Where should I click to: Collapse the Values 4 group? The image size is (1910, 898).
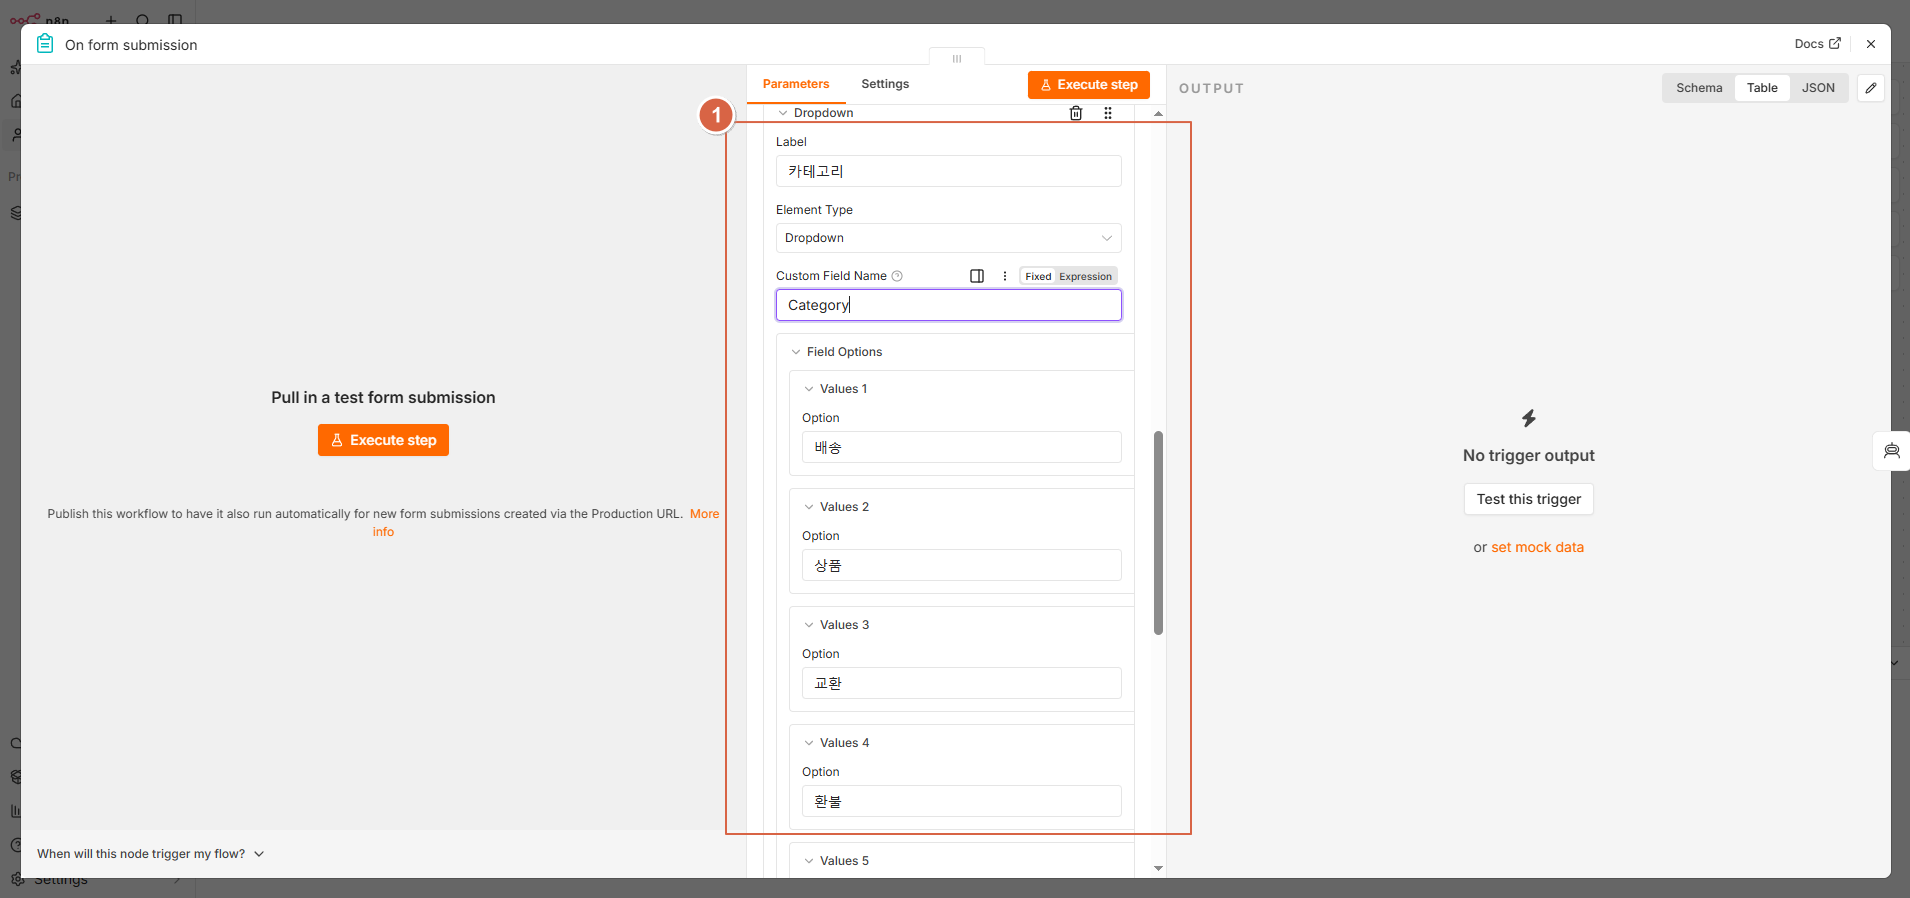[809, 743]
